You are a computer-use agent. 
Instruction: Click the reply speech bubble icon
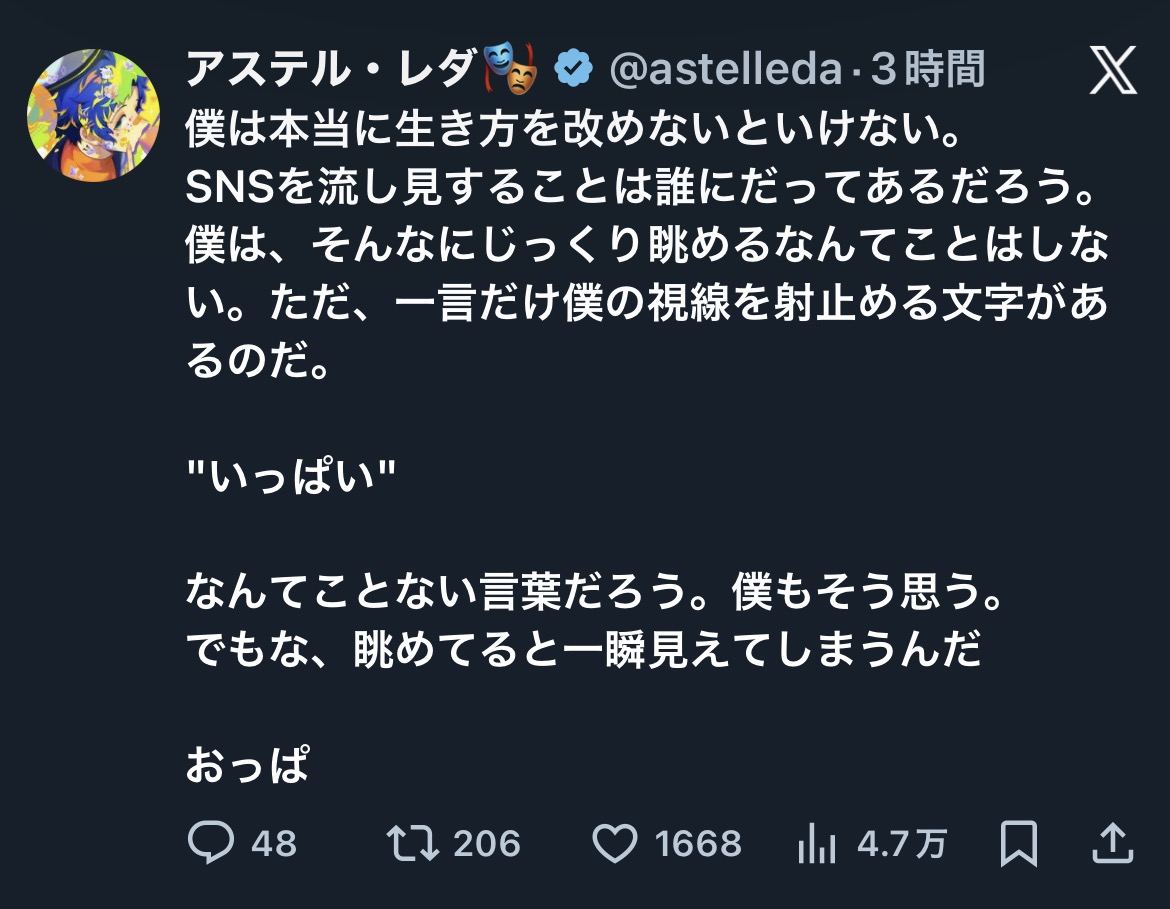point(211,843)
